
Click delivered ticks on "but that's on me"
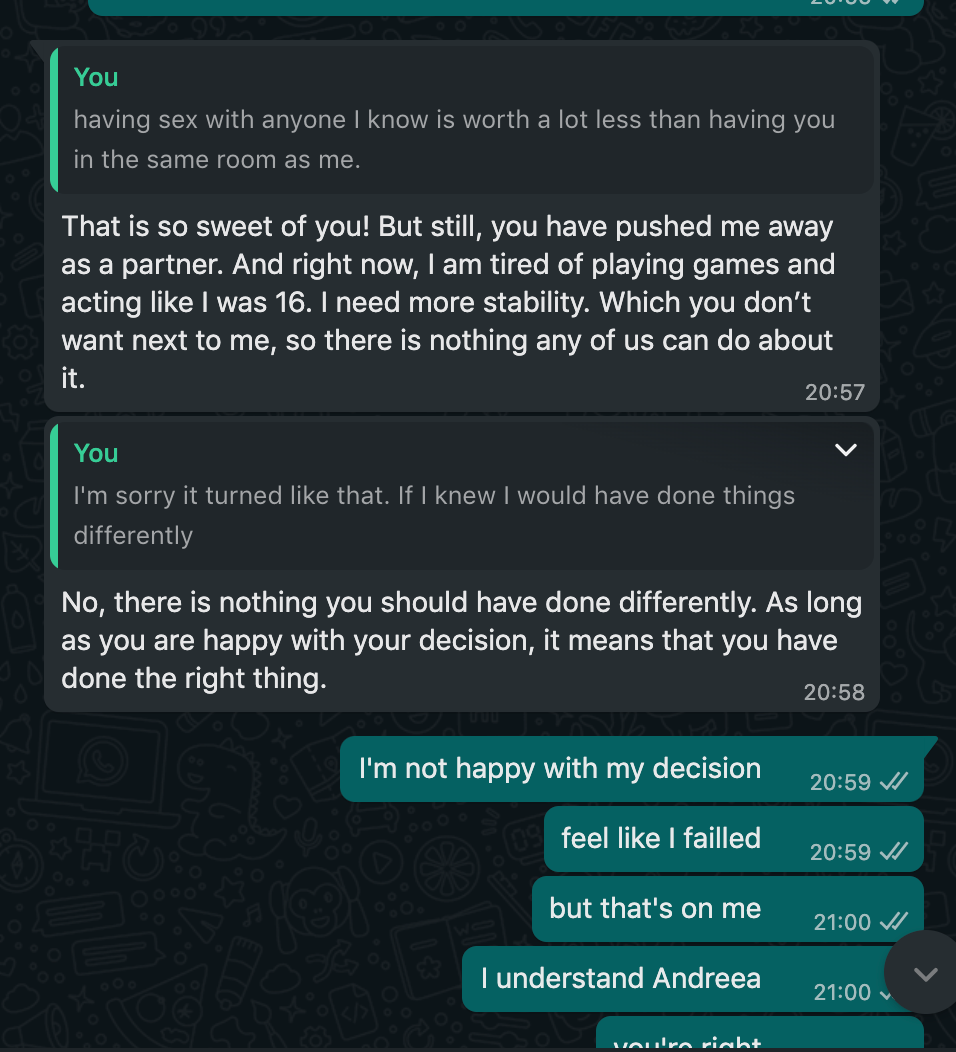894,922
